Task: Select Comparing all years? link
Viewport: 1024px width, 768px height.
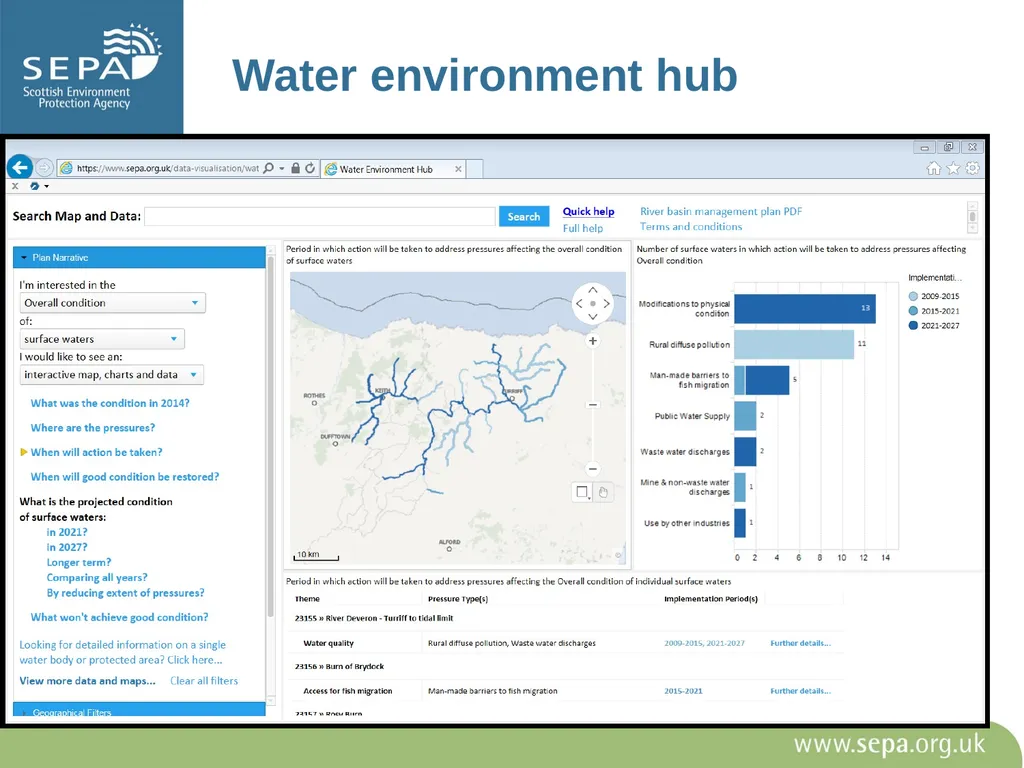Action: coord(97,577)
